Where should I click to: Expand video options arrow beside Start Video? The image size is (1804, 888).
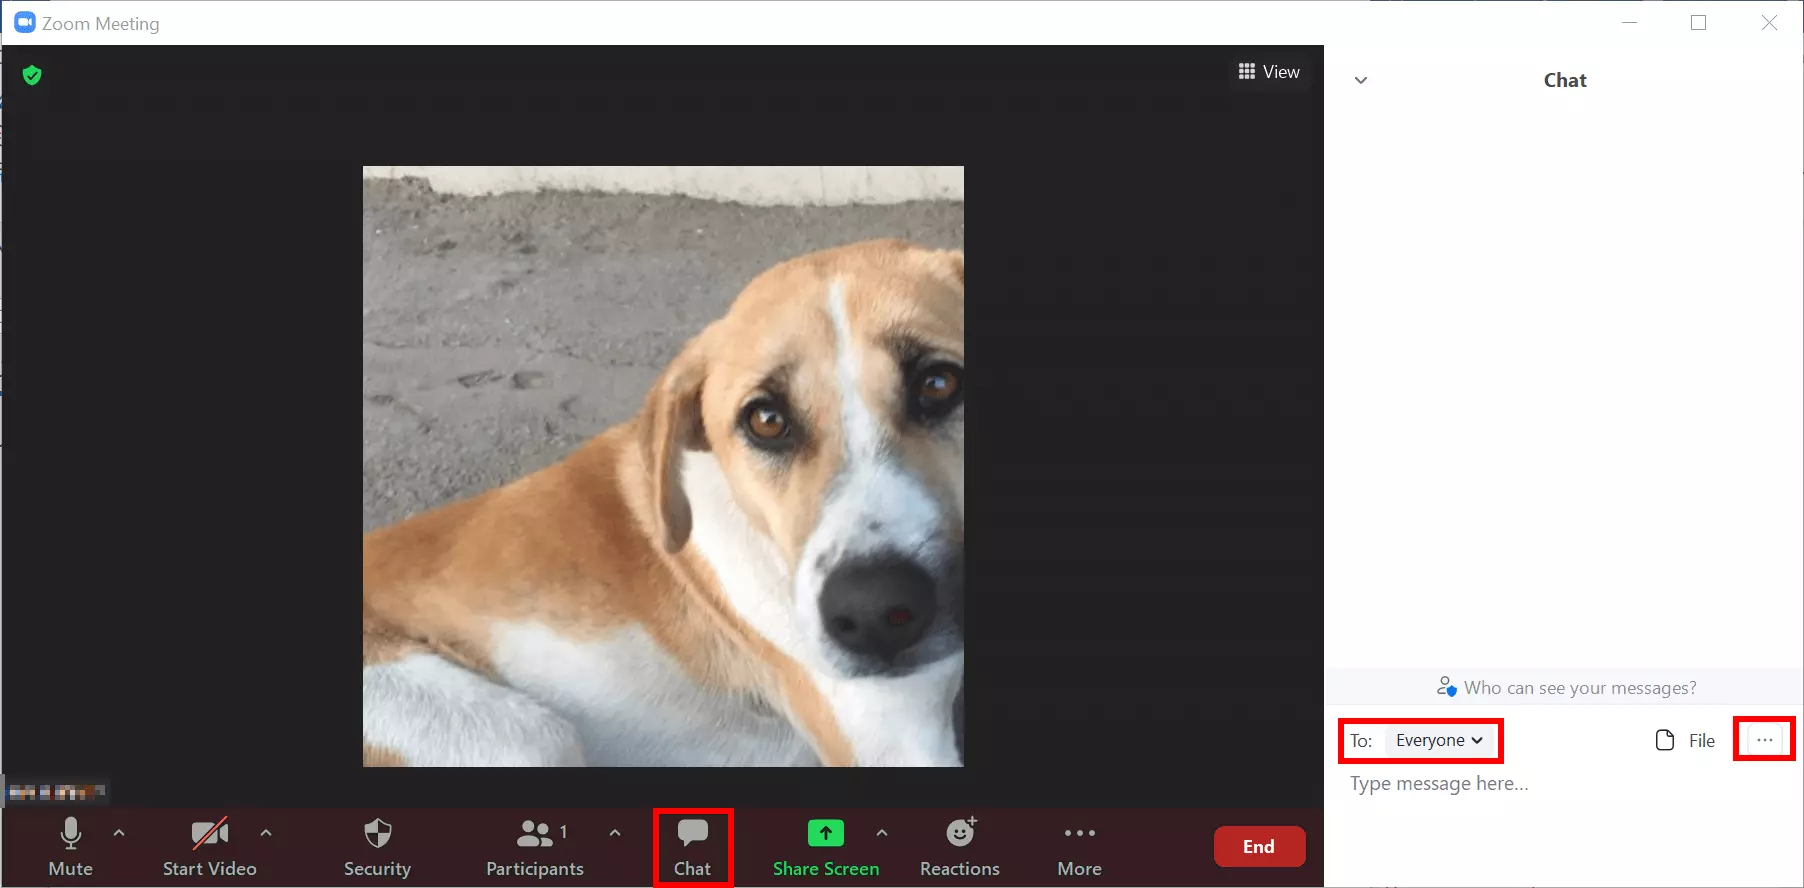266,832
